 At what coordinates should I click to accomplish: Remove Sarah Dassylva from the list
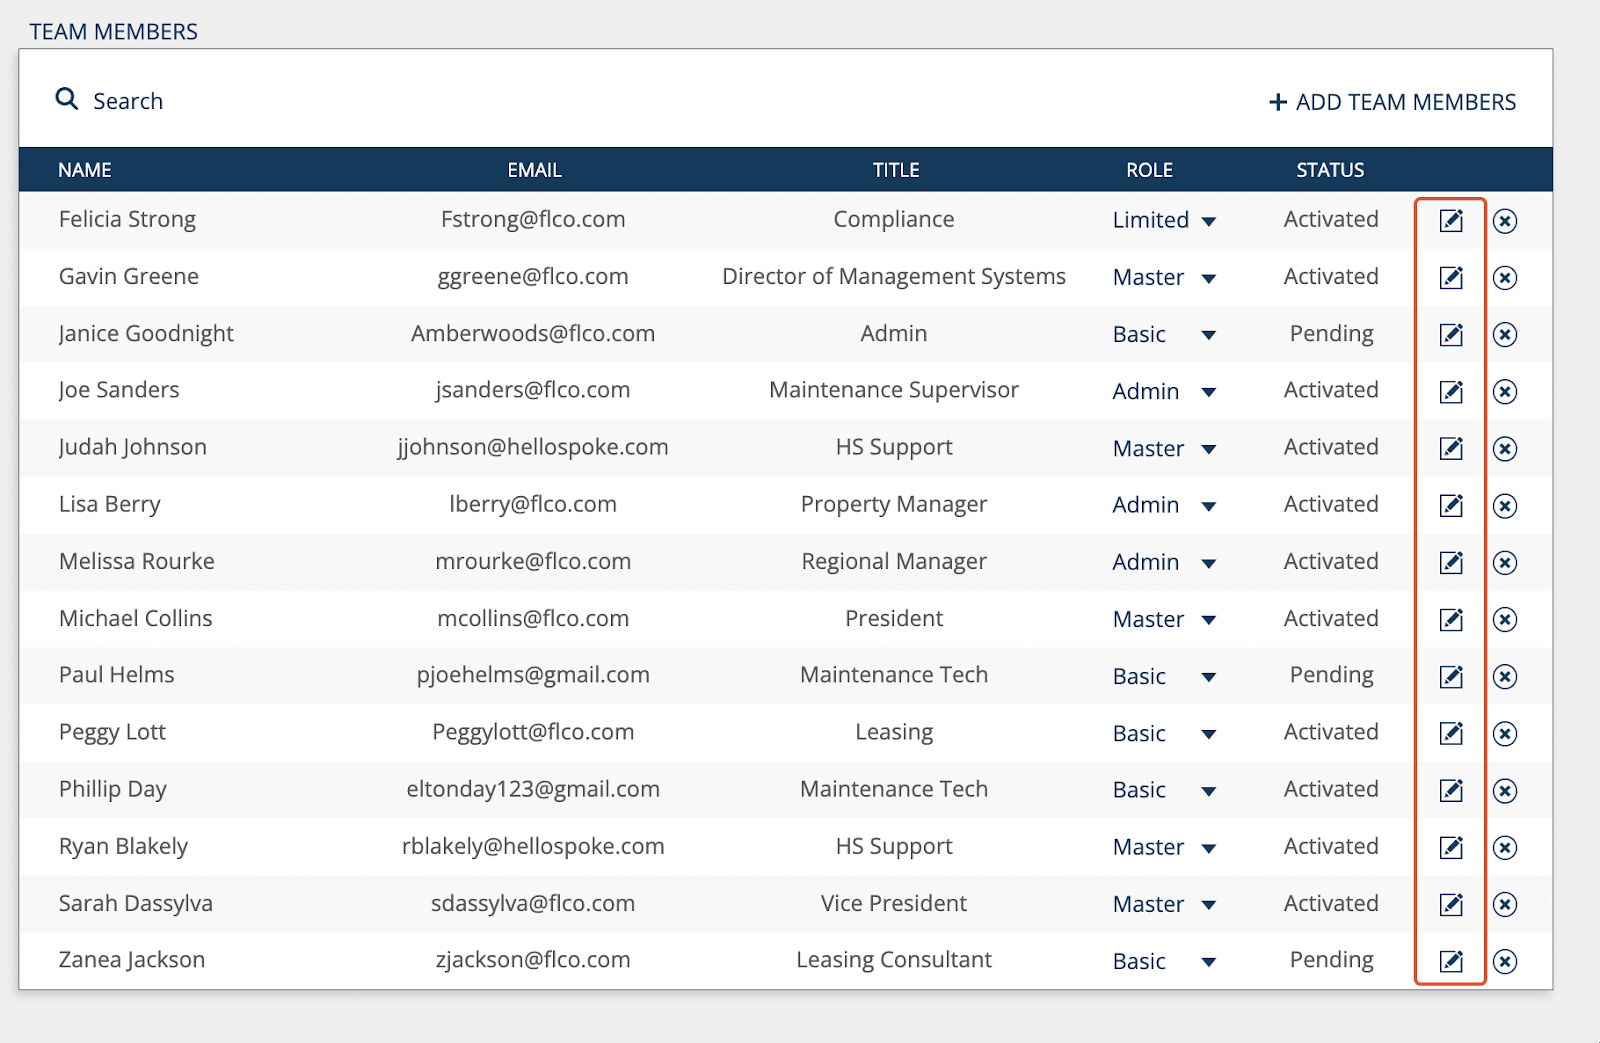[1505, 904]
